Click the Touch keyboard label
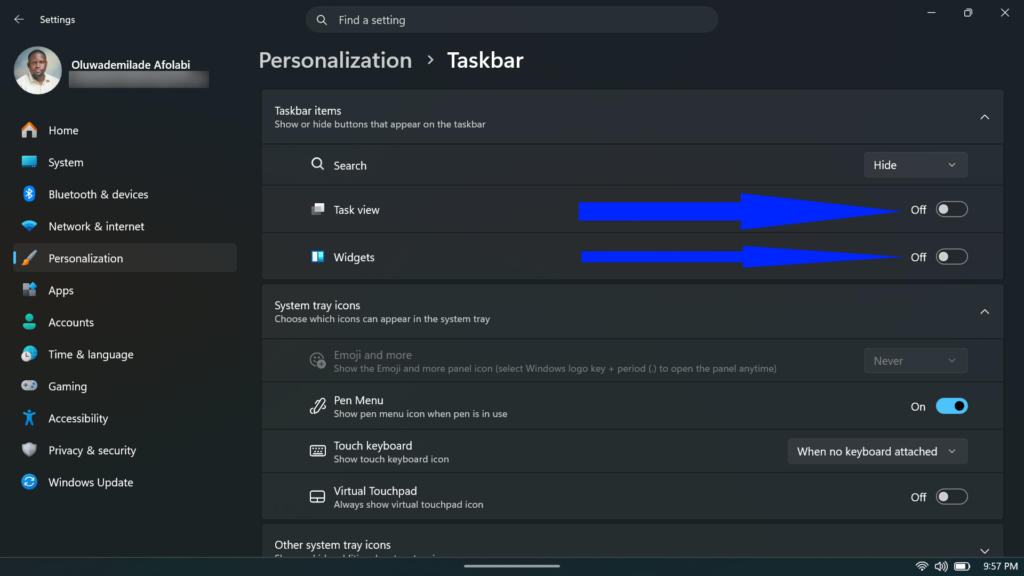This screenshot has height=576, width=1024. [373, 445]
